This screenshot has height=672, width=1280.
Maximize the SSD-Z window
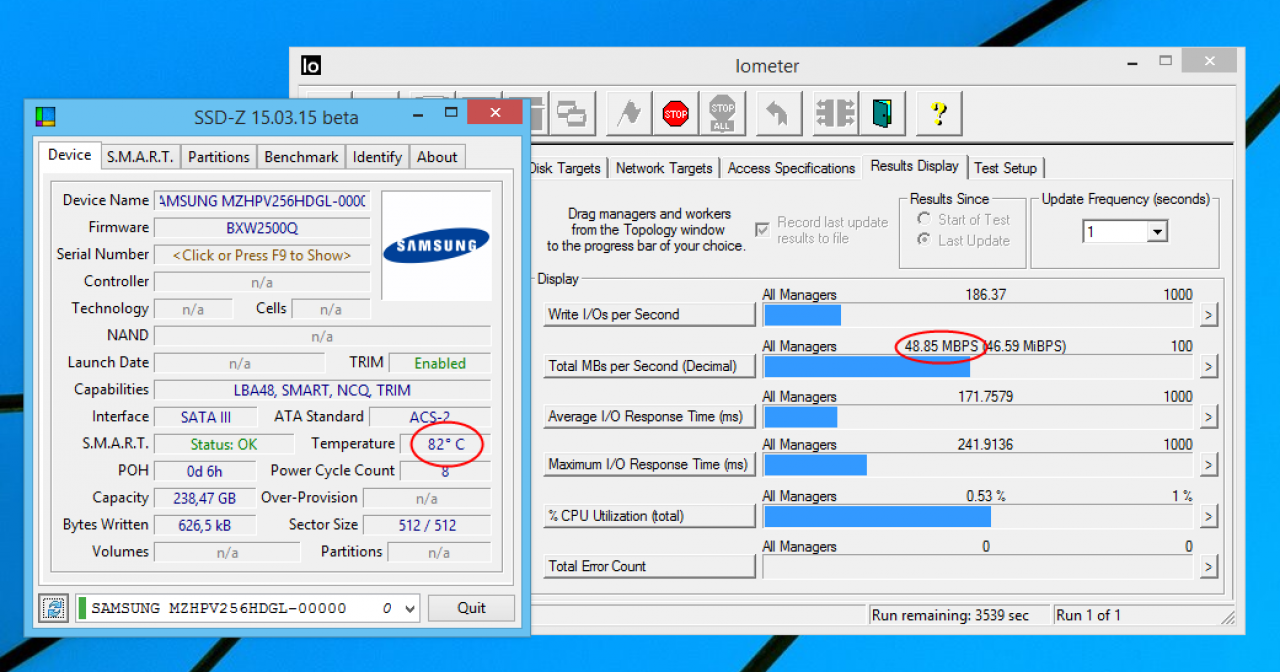point(451,113)
